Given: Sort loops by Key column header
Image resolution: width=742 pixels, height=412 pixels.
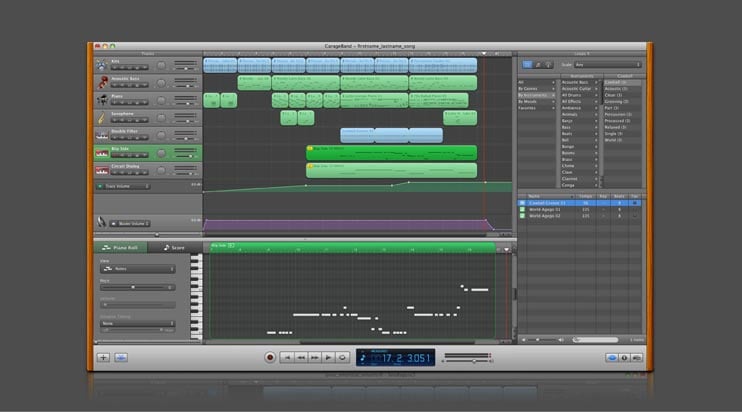Looking at the screenshot, I should click(x=603, y=196).
